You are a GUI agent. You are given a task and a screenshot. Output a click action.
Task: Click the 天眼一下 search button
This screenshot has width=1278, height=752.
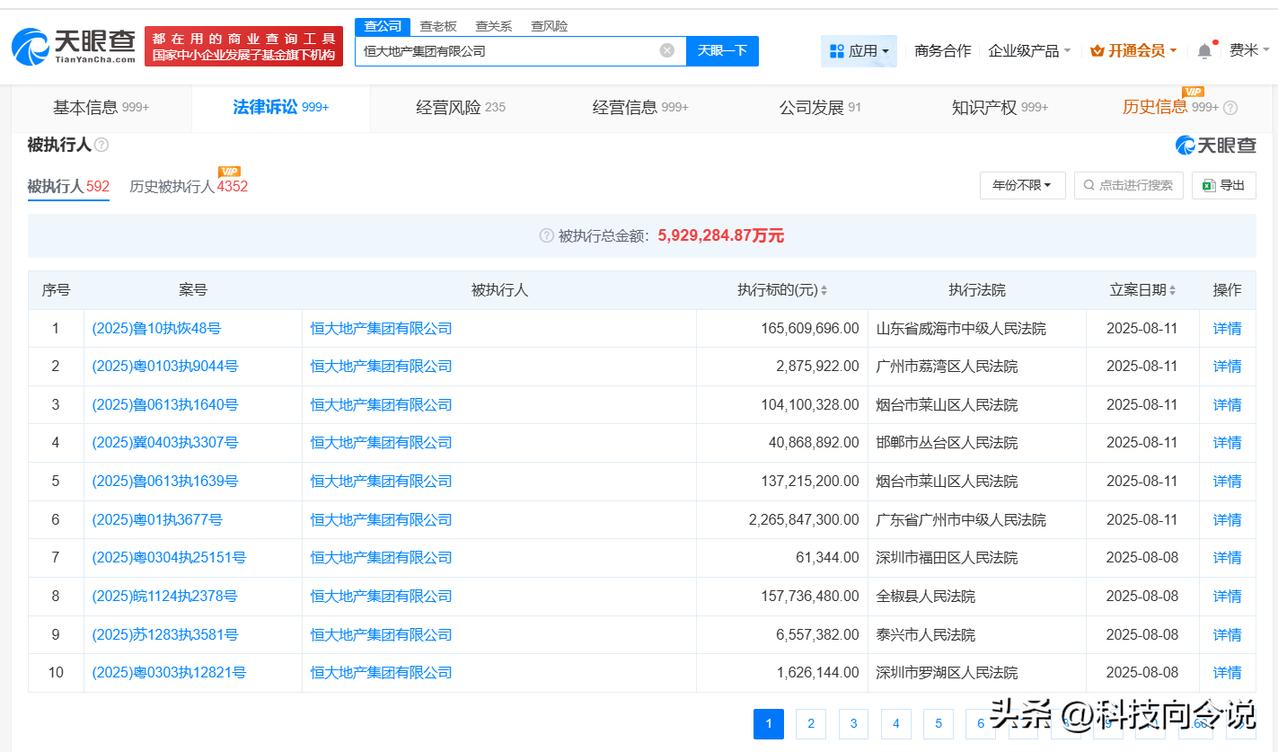[722, 50]
